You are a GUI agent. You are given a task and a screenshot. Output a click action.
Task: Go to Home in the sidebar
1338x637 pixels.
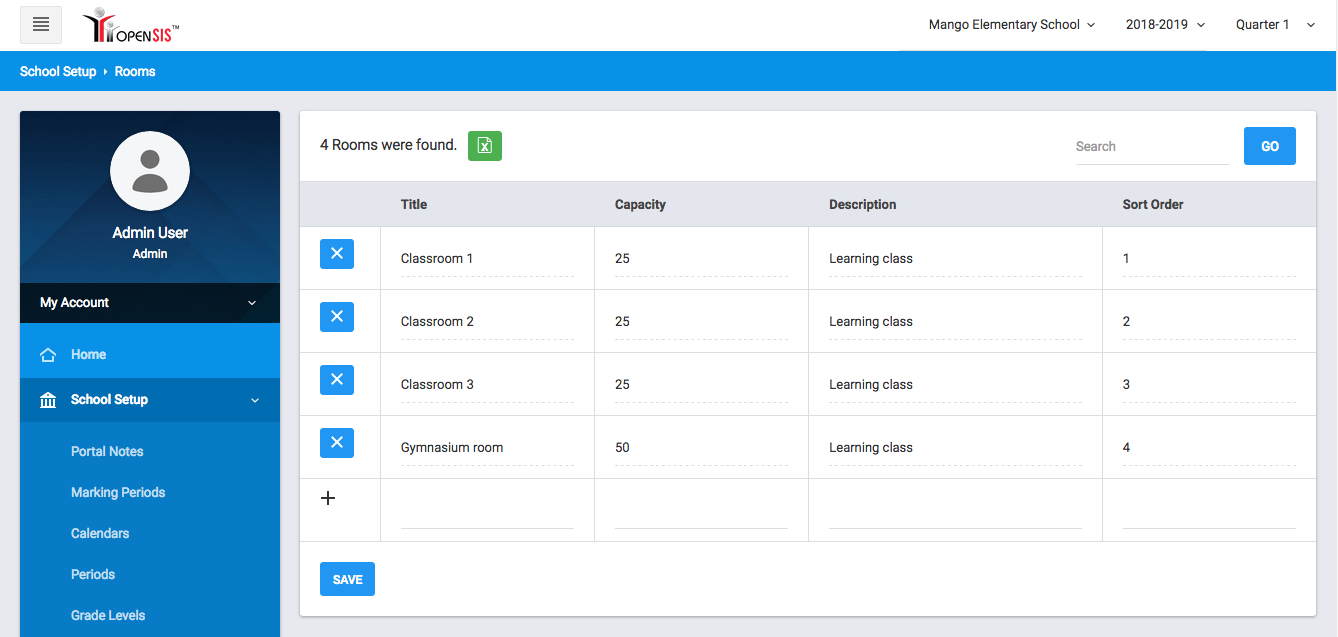[x=88, y=355]
